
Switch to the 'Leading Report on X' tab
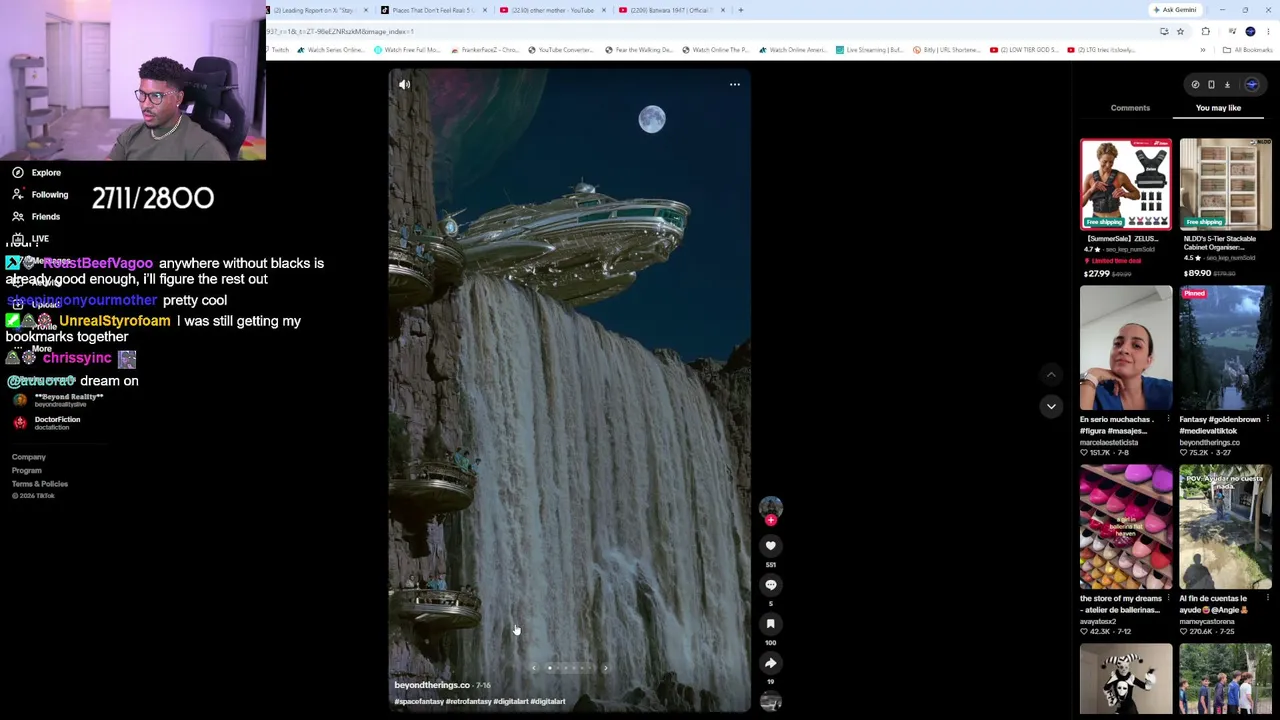pyautogui.click(x=319, y=10)
